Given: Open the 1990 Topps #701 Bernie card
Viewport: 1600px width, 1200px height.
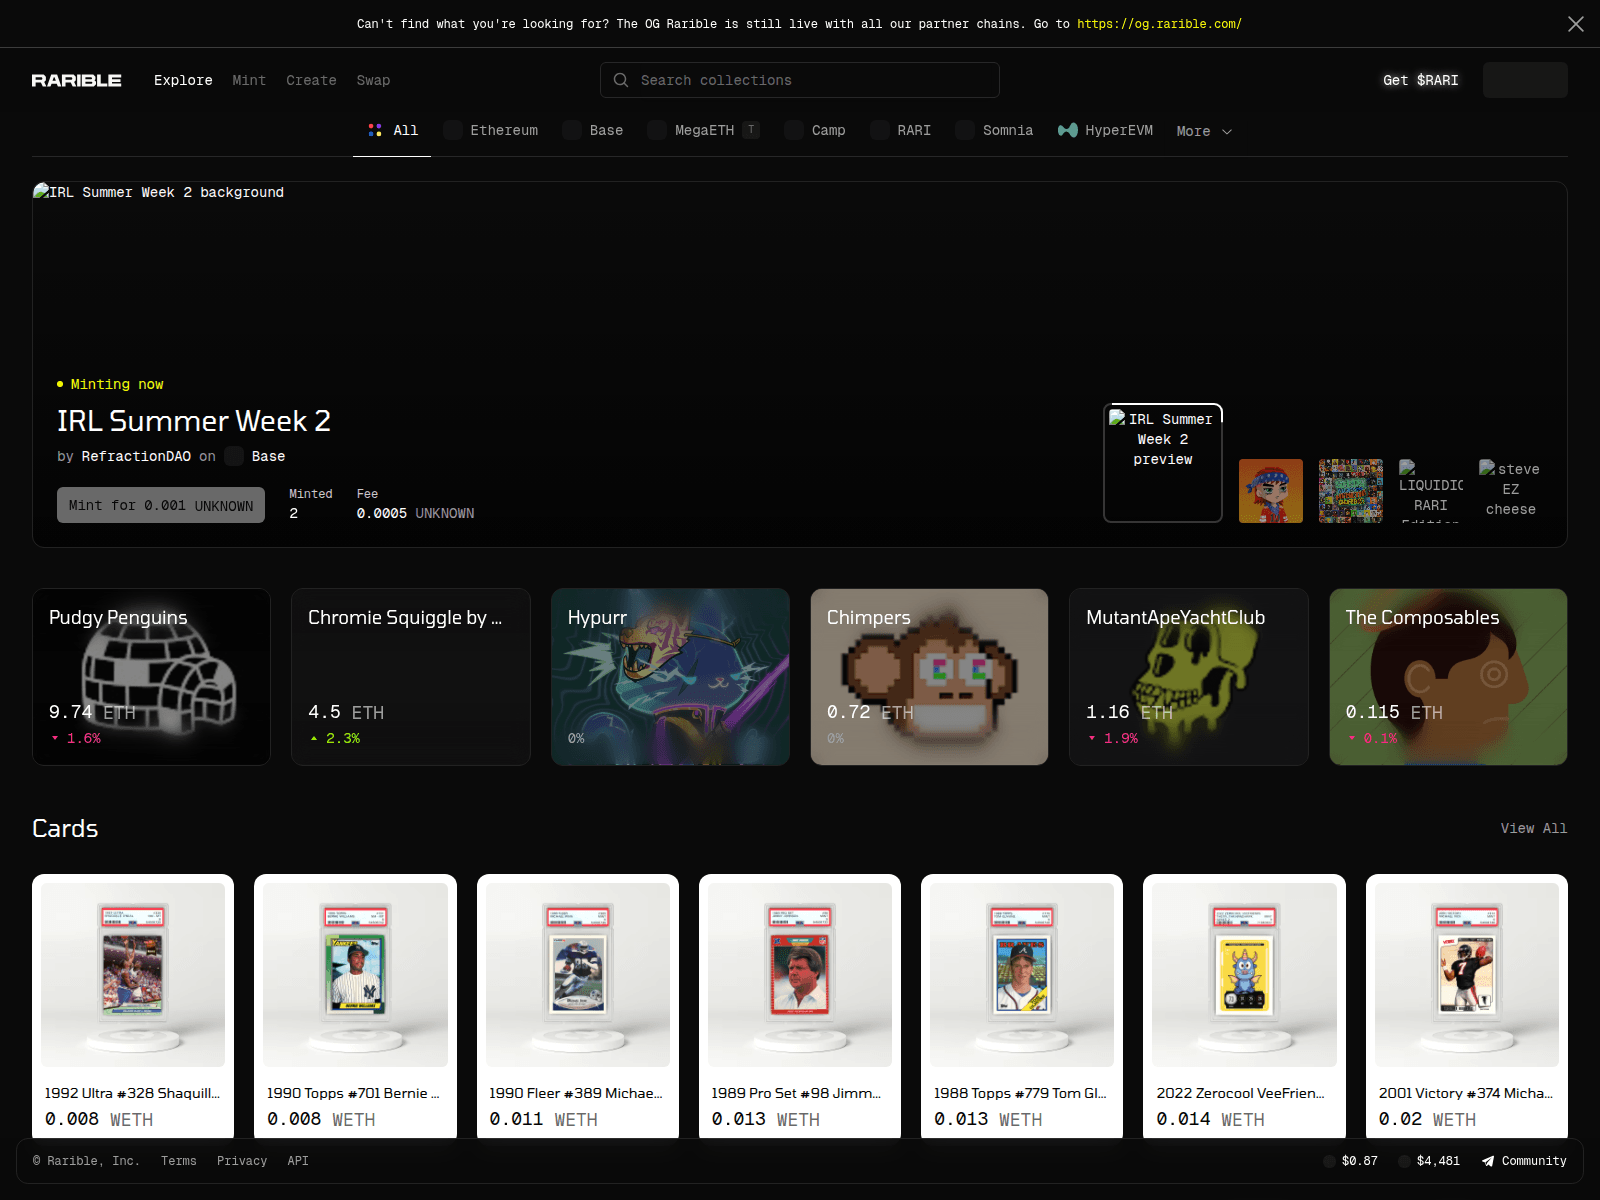Looking at the screenshot, I should click(355, 1006).
